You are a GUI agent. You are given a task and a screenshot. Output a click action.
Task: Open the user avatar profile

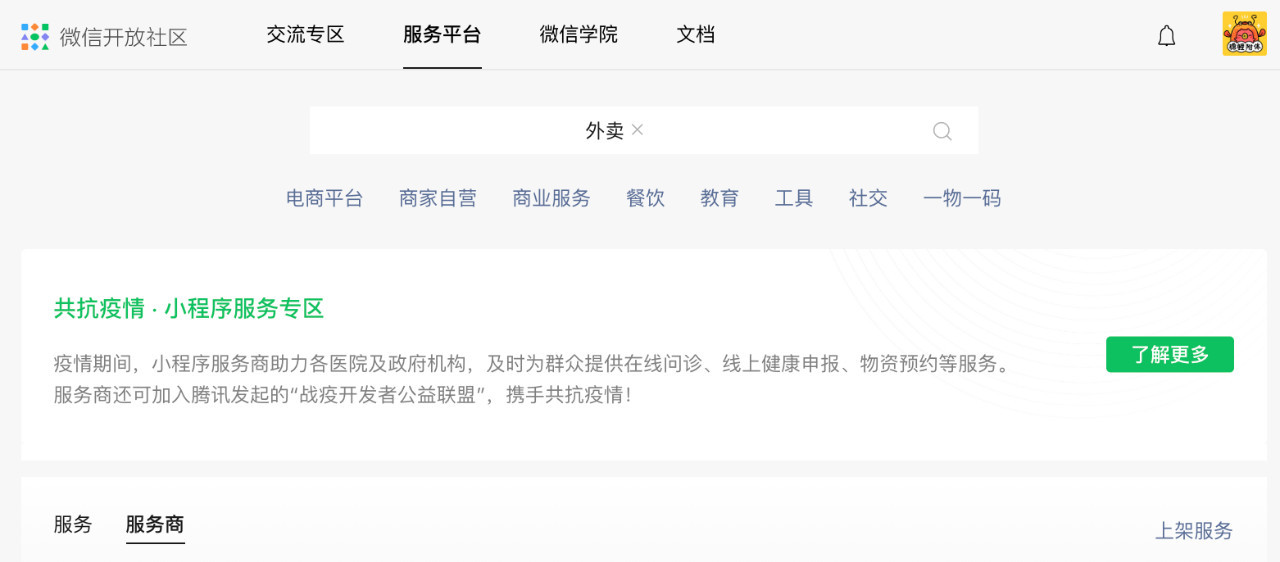click(x=1244, y=34)
